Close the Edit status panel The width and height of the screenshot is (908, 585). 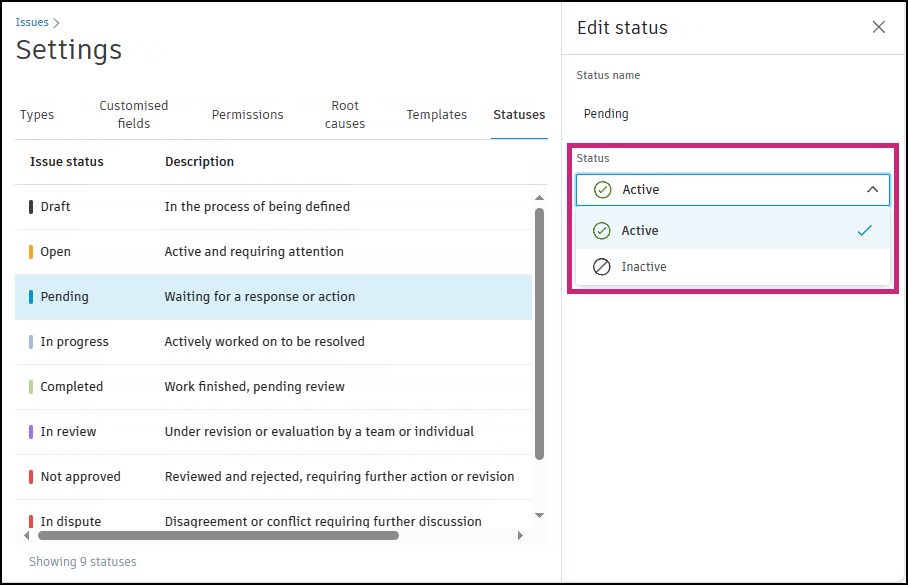click(879, 27)
